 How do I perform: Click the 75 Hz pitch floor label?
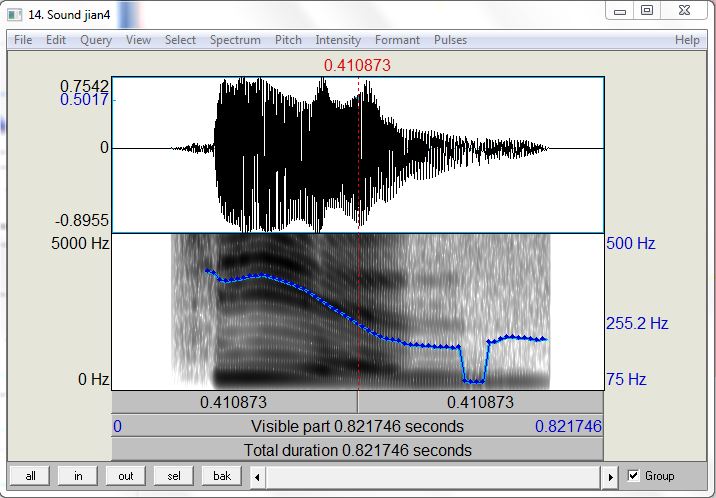[x=626, y=379]
